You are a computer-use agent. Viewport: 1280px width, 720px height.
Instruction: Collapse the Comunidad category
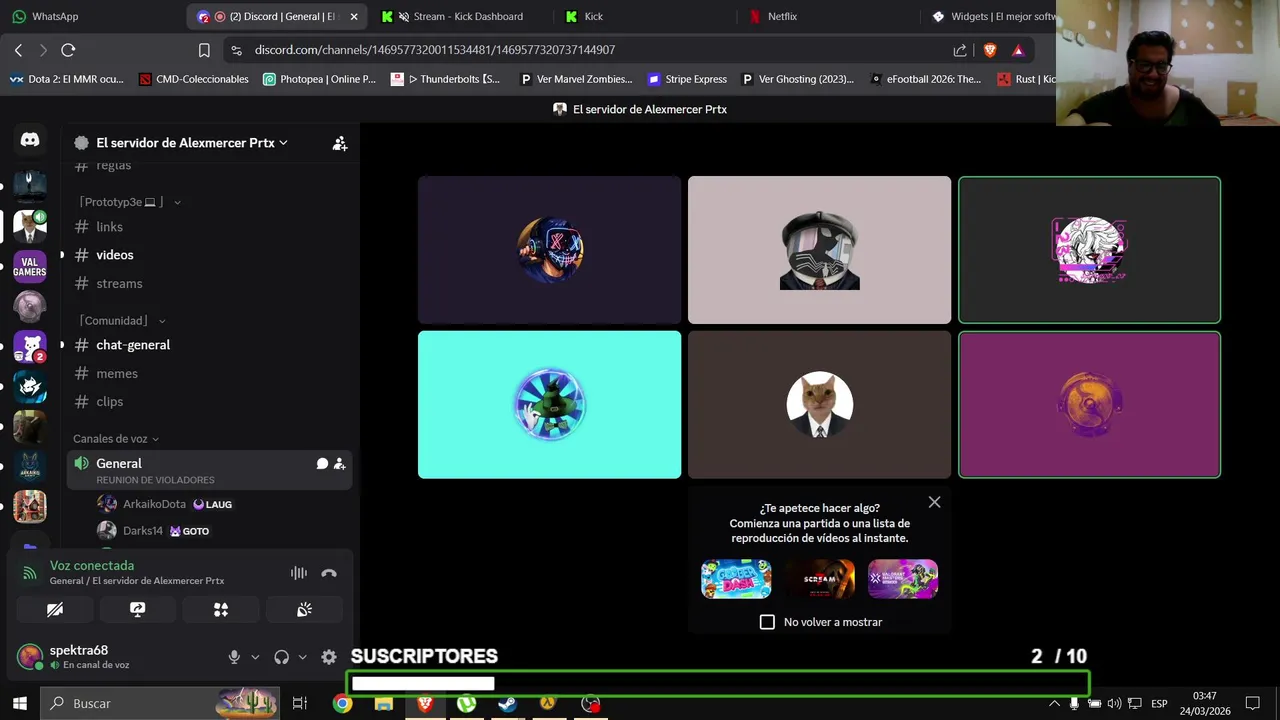pyautogui.click(x=123, y=321)
